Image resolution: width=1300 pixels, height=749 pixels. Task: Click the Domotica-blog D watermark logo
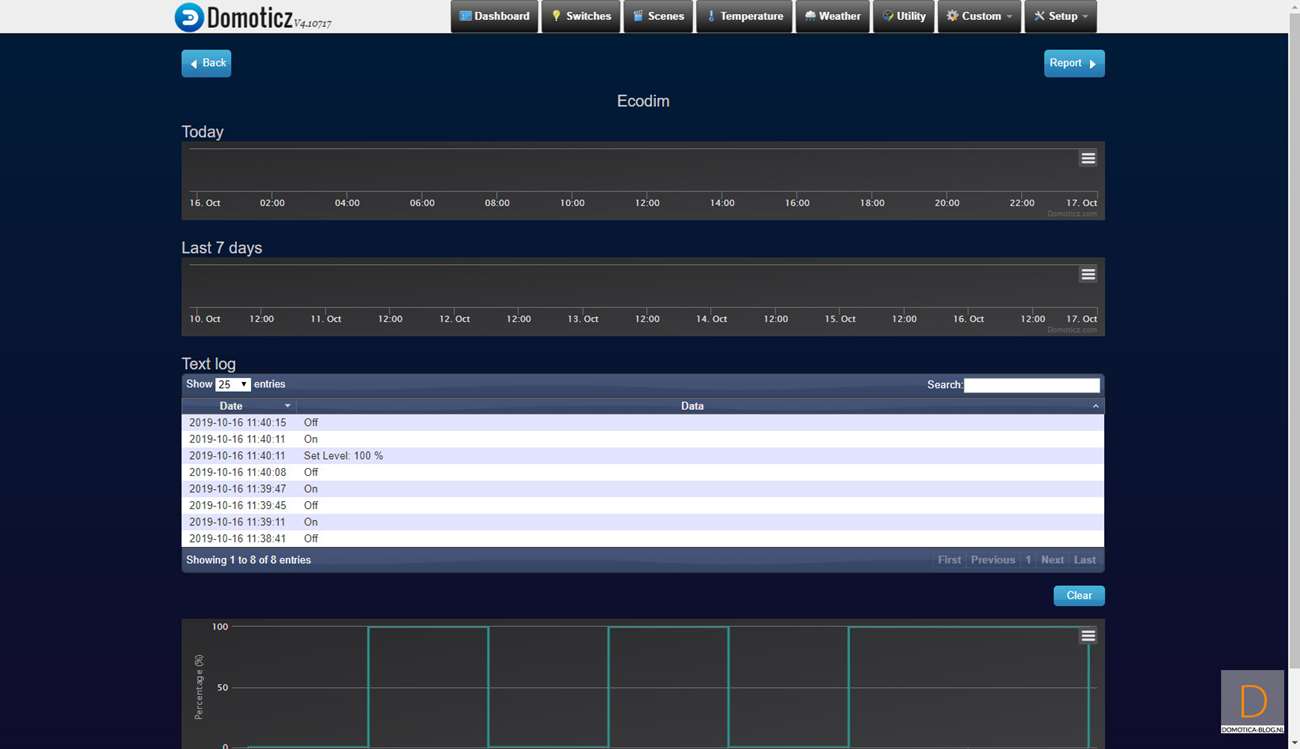1252,701
